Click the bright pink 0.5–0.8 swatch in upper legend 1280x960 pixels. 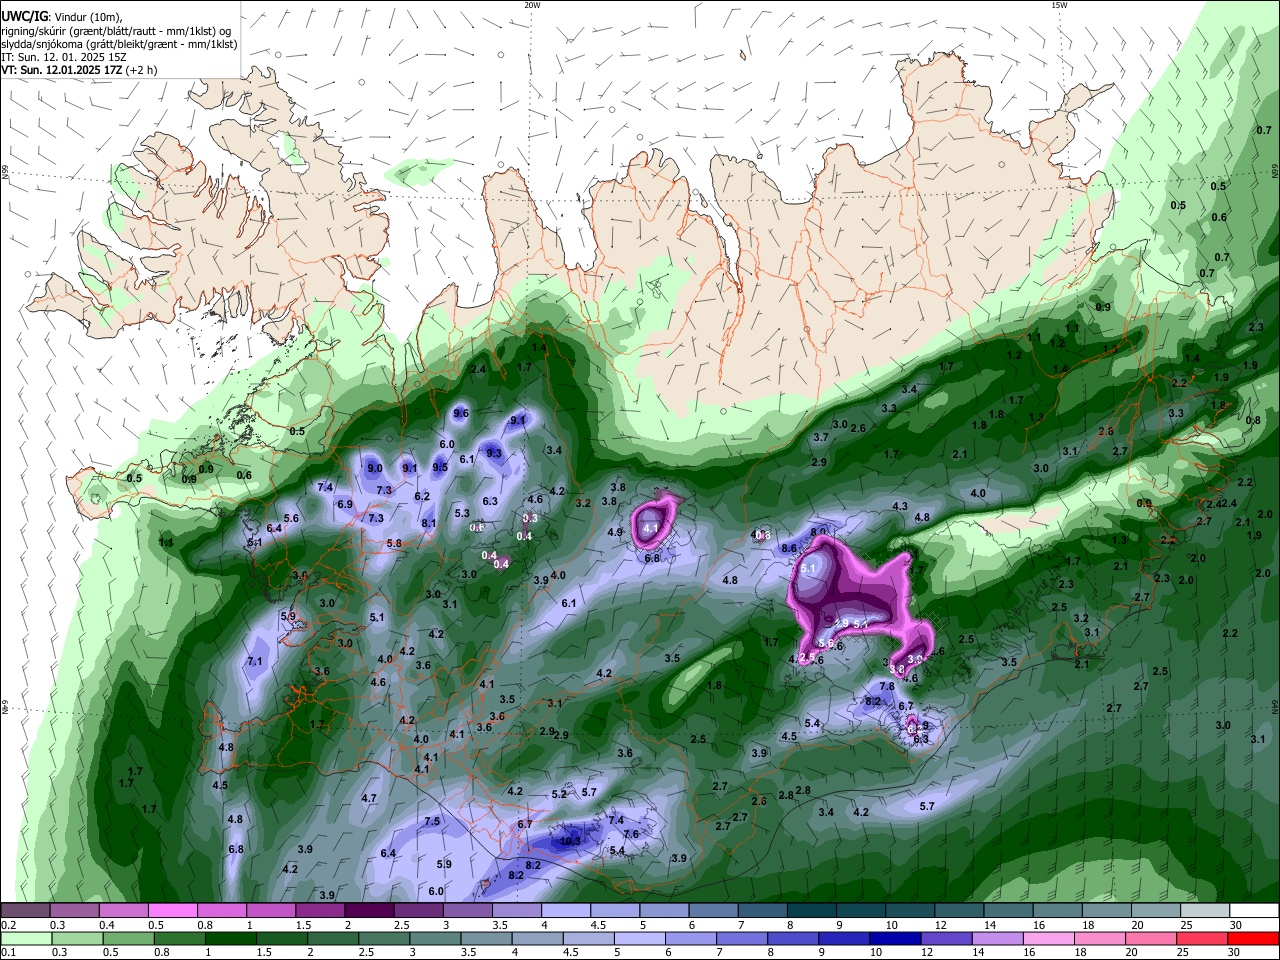coord(172,911)
